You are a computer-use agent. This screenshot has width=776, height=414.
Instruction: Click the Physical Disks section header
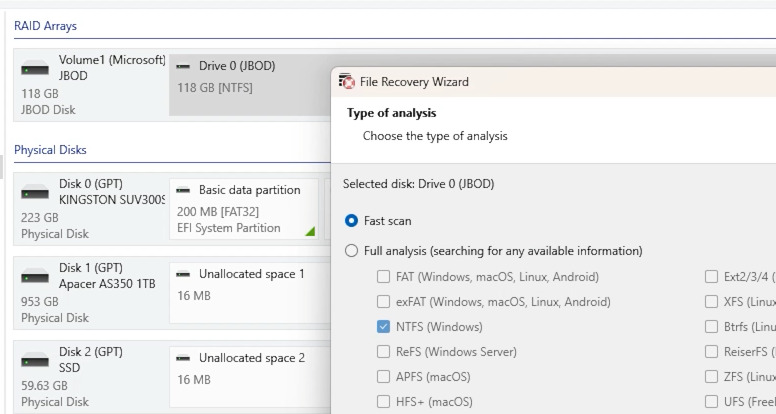50,150
